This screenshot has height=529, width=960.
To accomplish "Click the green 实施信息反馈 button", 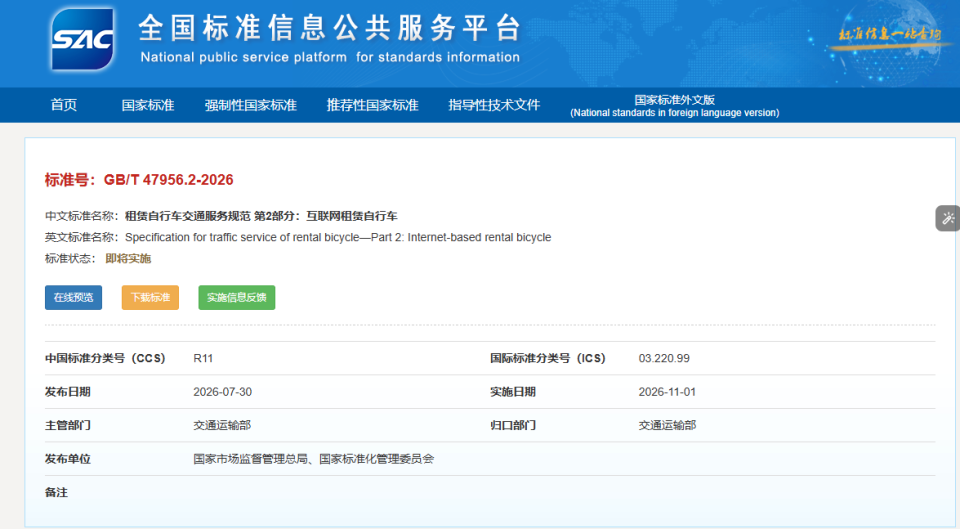I will (x=237, y=298).
